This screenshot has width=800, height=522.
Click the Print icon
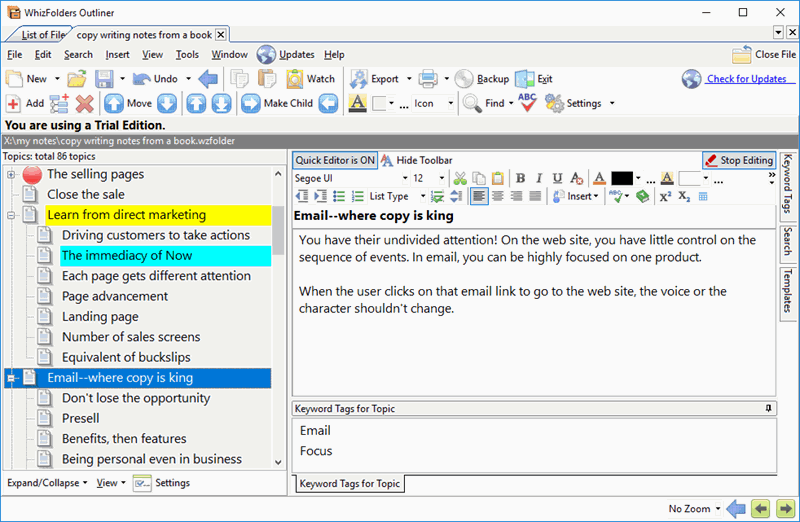(428, 79)
